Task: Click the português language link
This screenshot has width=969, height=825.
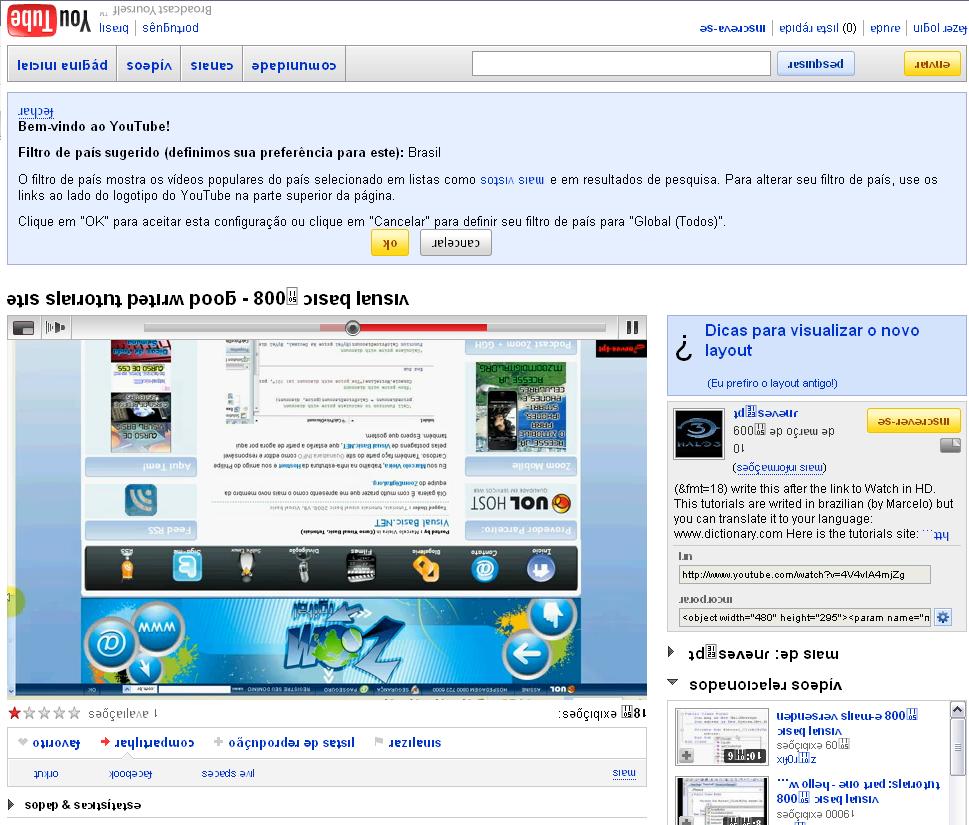Action: point(170,28)
